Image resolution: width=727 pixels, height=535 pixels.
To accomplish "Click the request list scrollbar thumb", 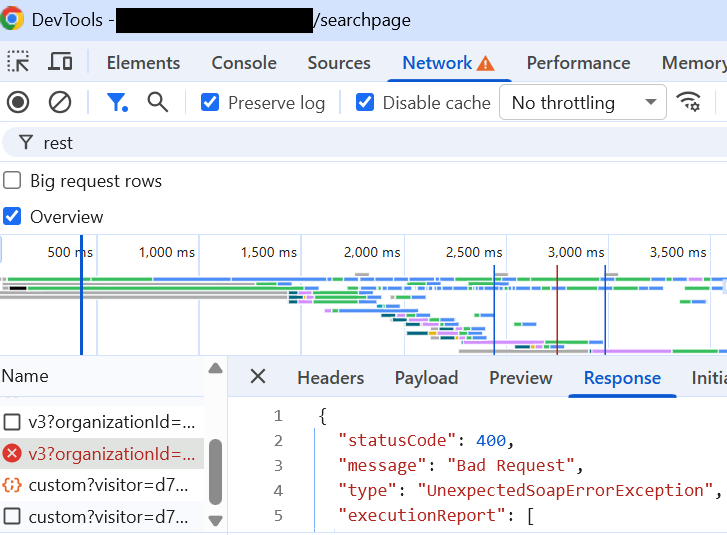I will click(x=215, y=471).
